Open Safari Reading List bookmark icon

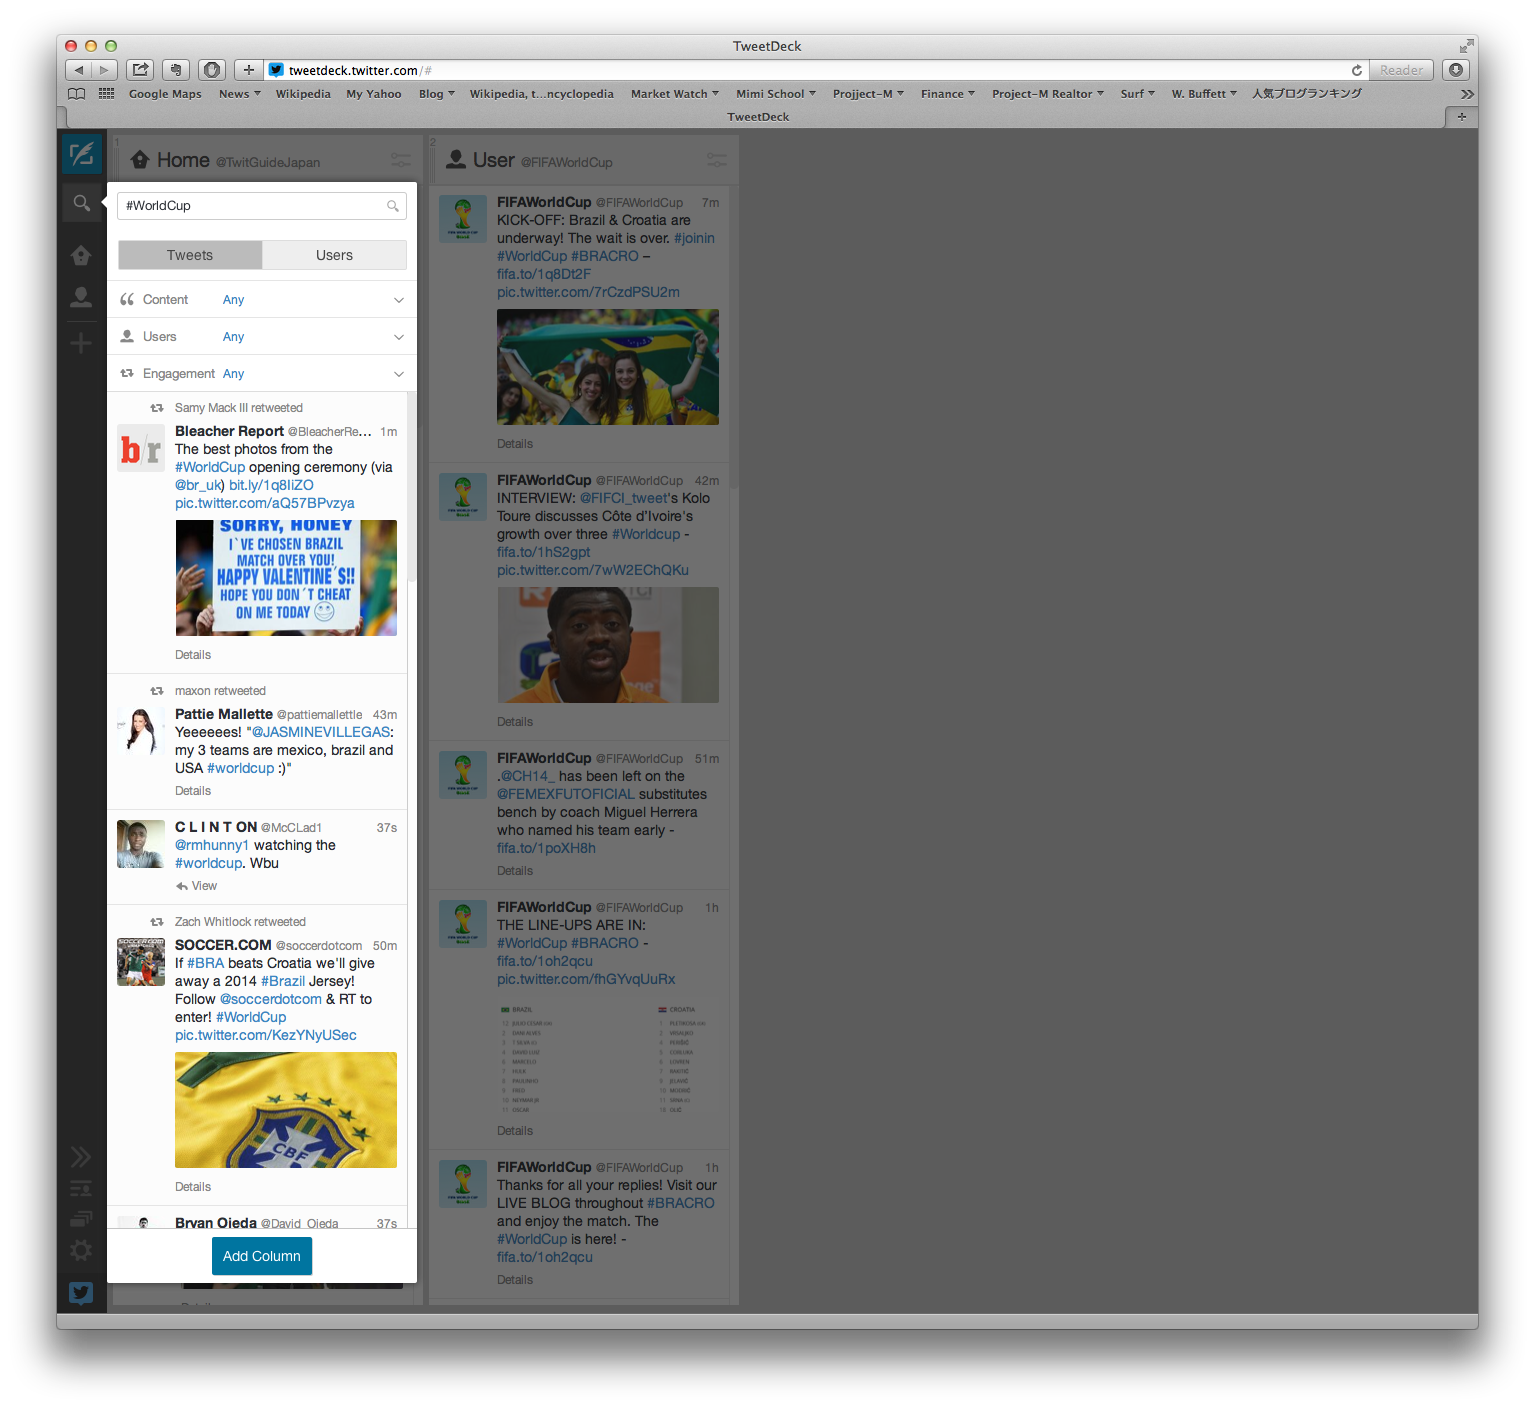77,94
